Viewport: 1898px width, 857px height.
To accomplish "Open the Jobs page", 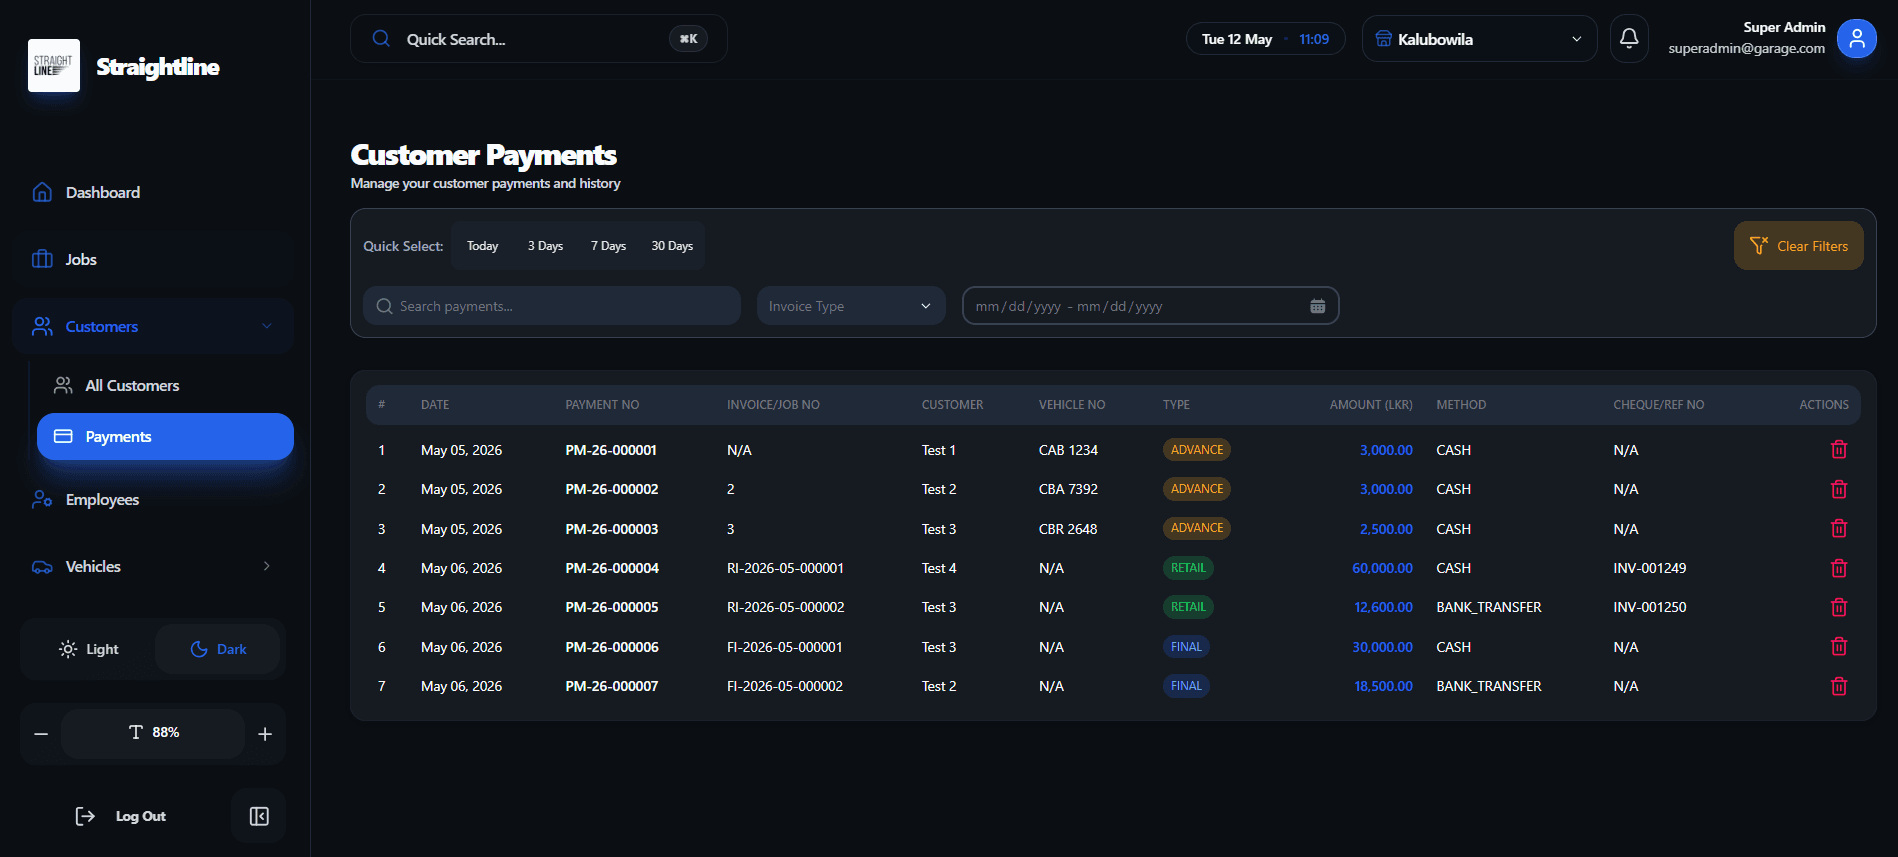I will (153, 259).
